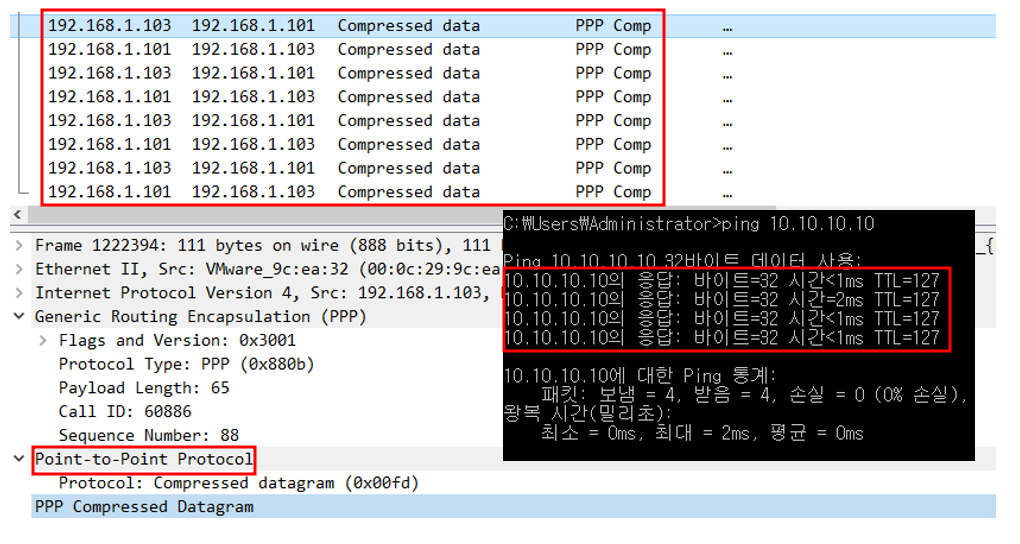Select the Frame 1222394: 111 bytes on wire line
Image resolution: width=1020 pixels, height=544 pixels.
pyautogui.click(x=267, y=245)
